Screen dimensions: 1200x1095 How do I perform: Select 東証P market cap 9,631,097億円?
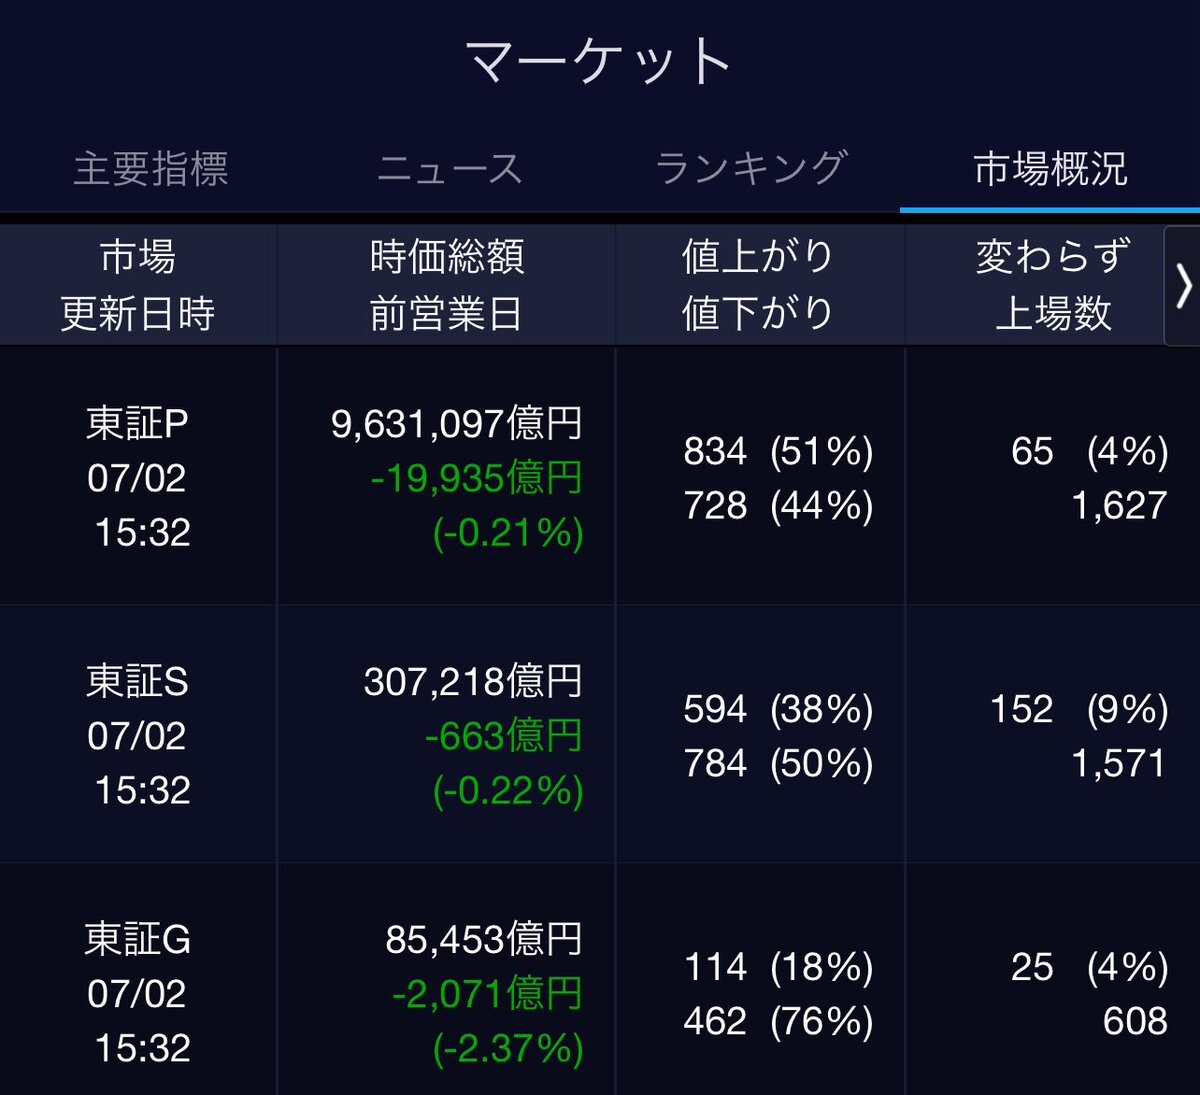point(457,424)
